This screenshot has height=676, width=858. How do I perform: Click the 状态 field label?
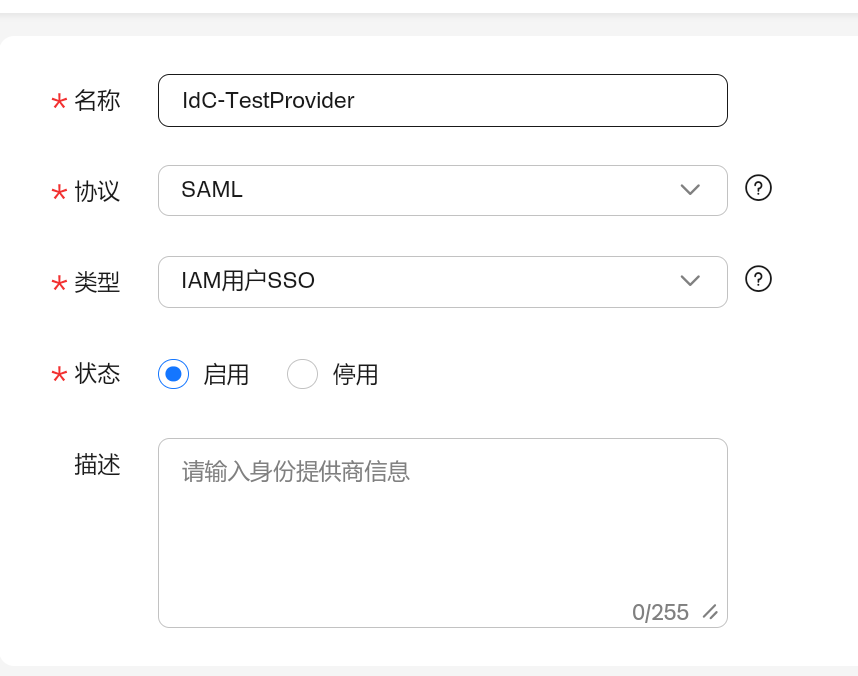(97, 374)
